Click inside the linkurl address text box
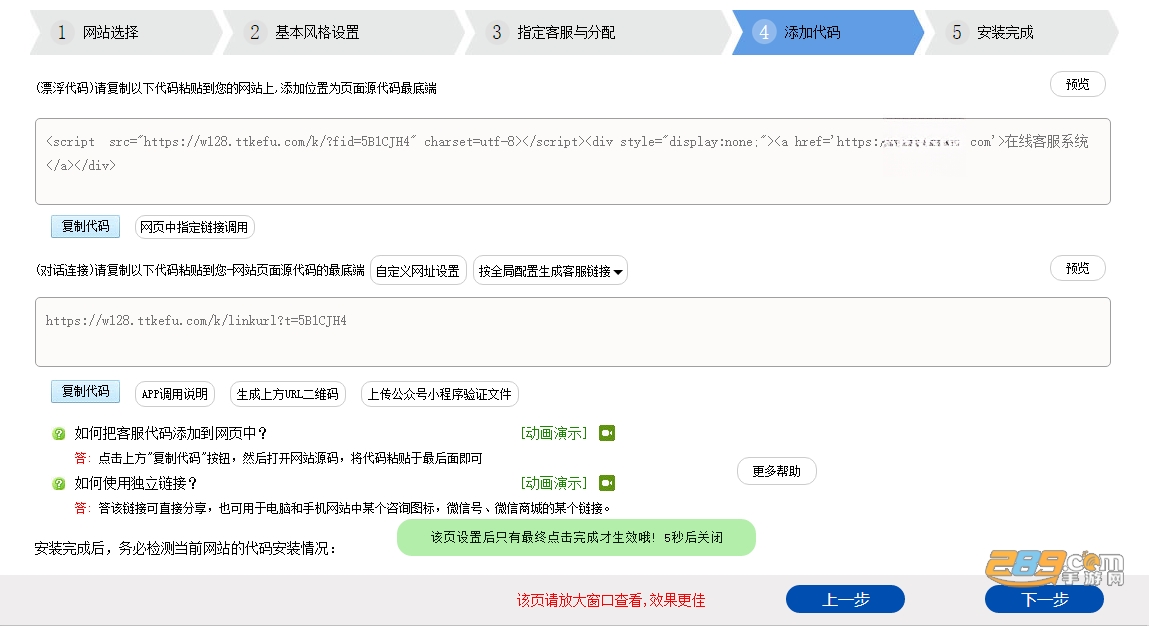The height and width of the screenshot is (626, 1149). point(573,332)
